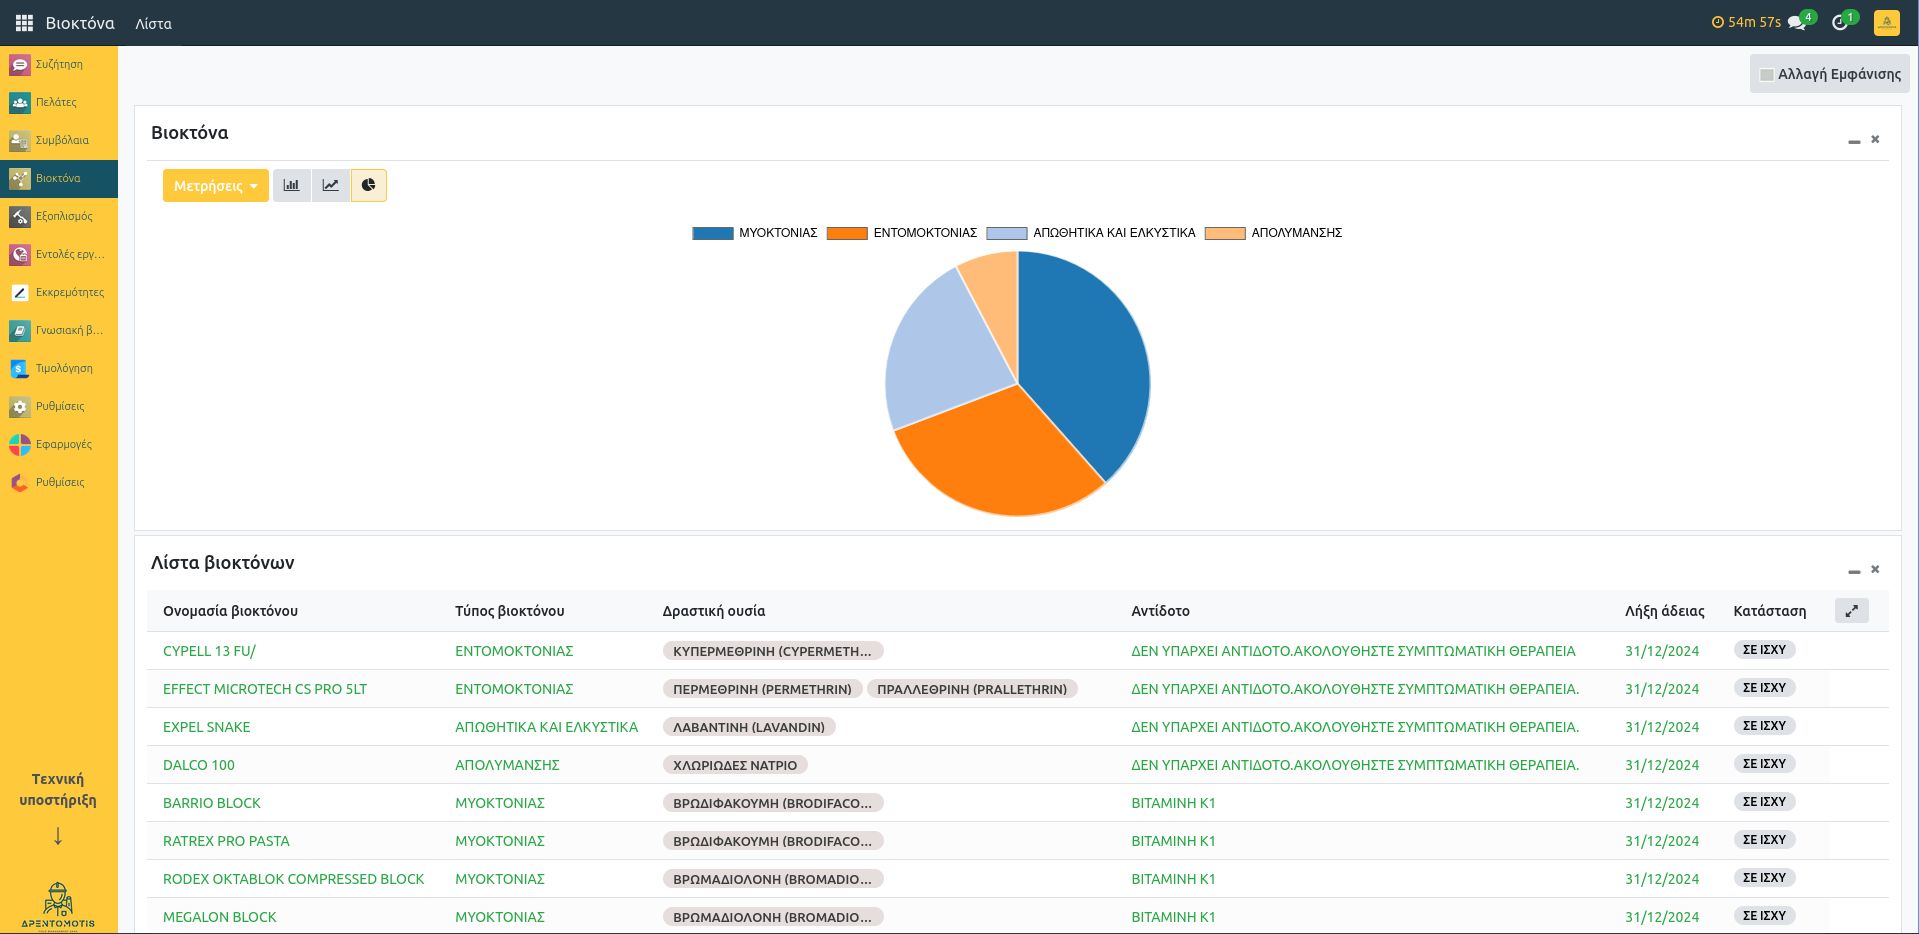Sort by Δραστική ουσία column header

point(714,611)
